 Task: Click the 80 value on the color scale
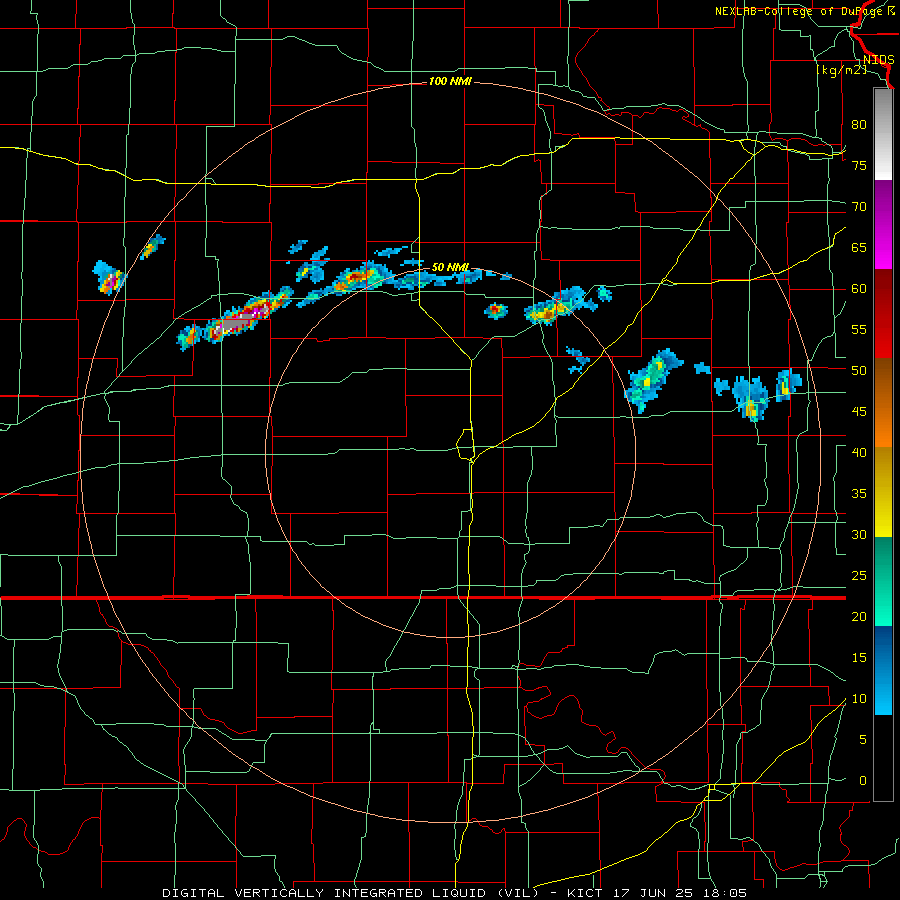tap(859, 125)
